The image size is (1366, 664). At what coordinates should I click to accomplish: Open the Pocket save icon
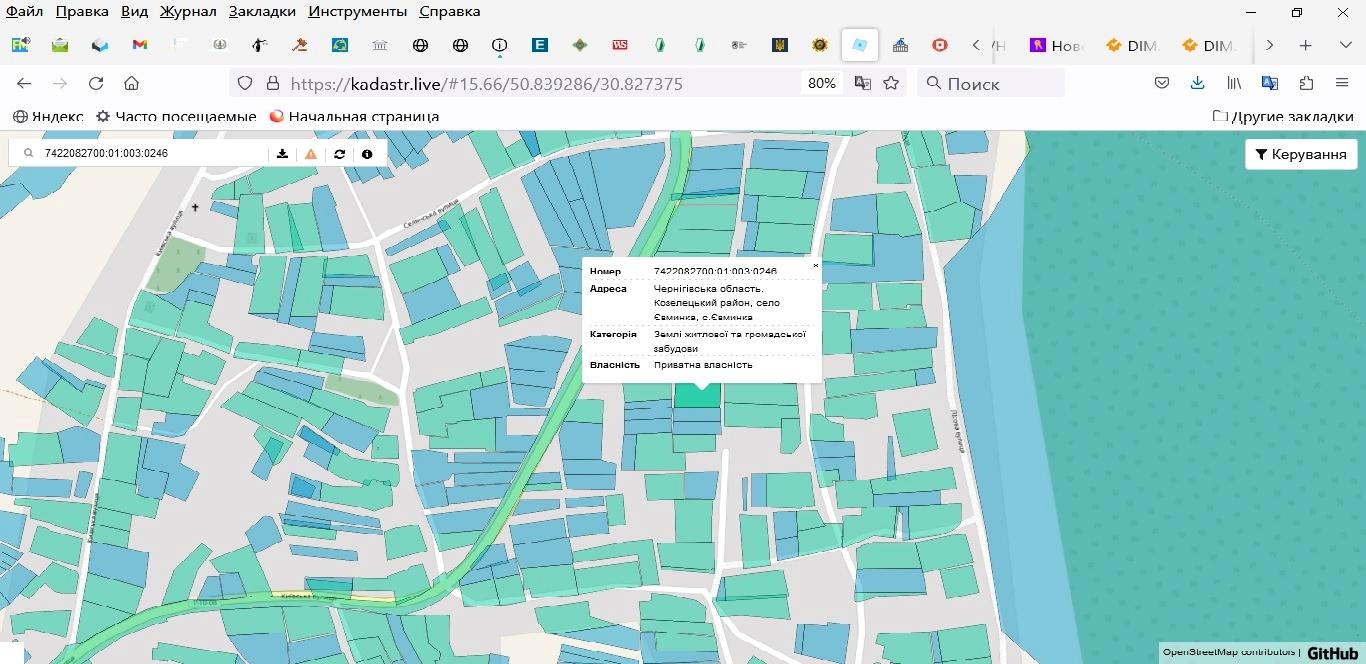[x=1162, y=84]
